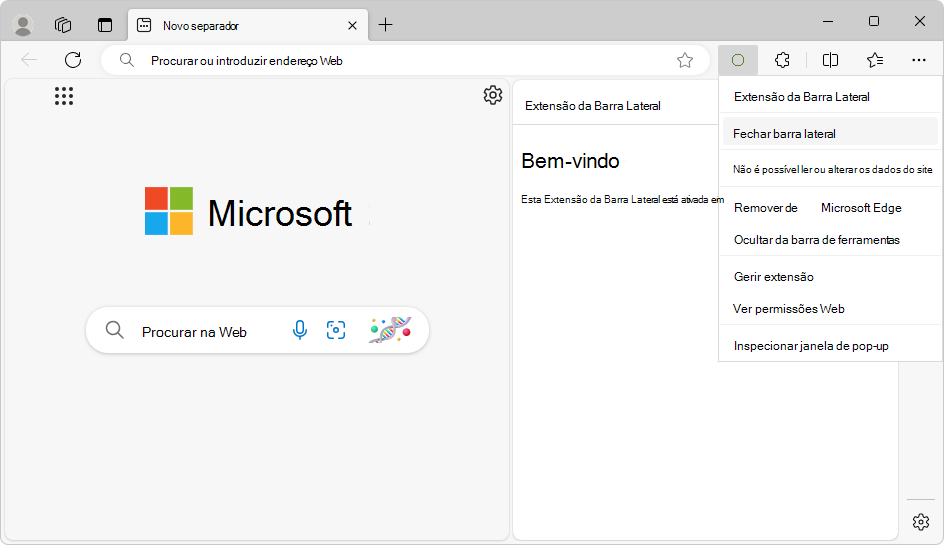
Task: Click the Microsoft logo
Action: [x=249, y=211]
